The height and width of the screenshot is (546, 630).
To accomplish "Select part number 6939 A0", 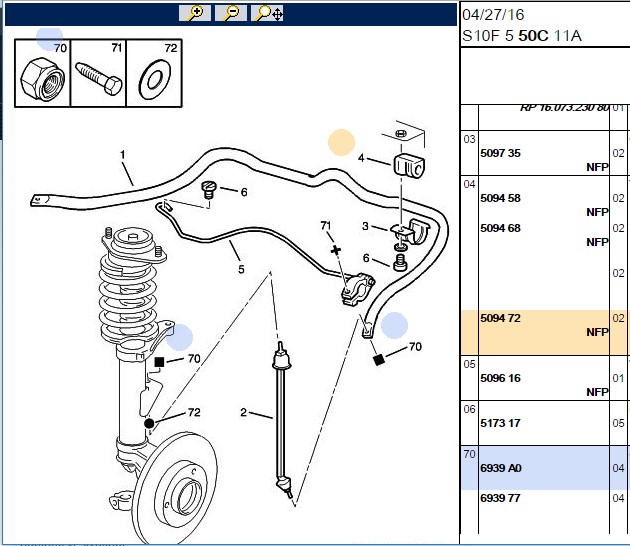I will tap(501, 468).
